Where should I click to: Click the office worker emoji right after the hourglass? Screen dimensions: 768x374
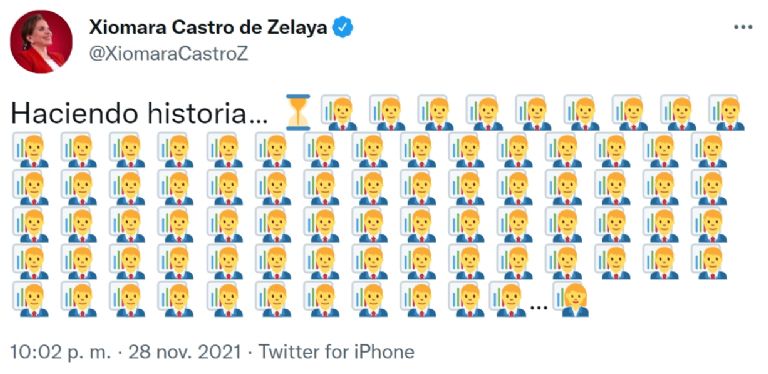(338, 113)
